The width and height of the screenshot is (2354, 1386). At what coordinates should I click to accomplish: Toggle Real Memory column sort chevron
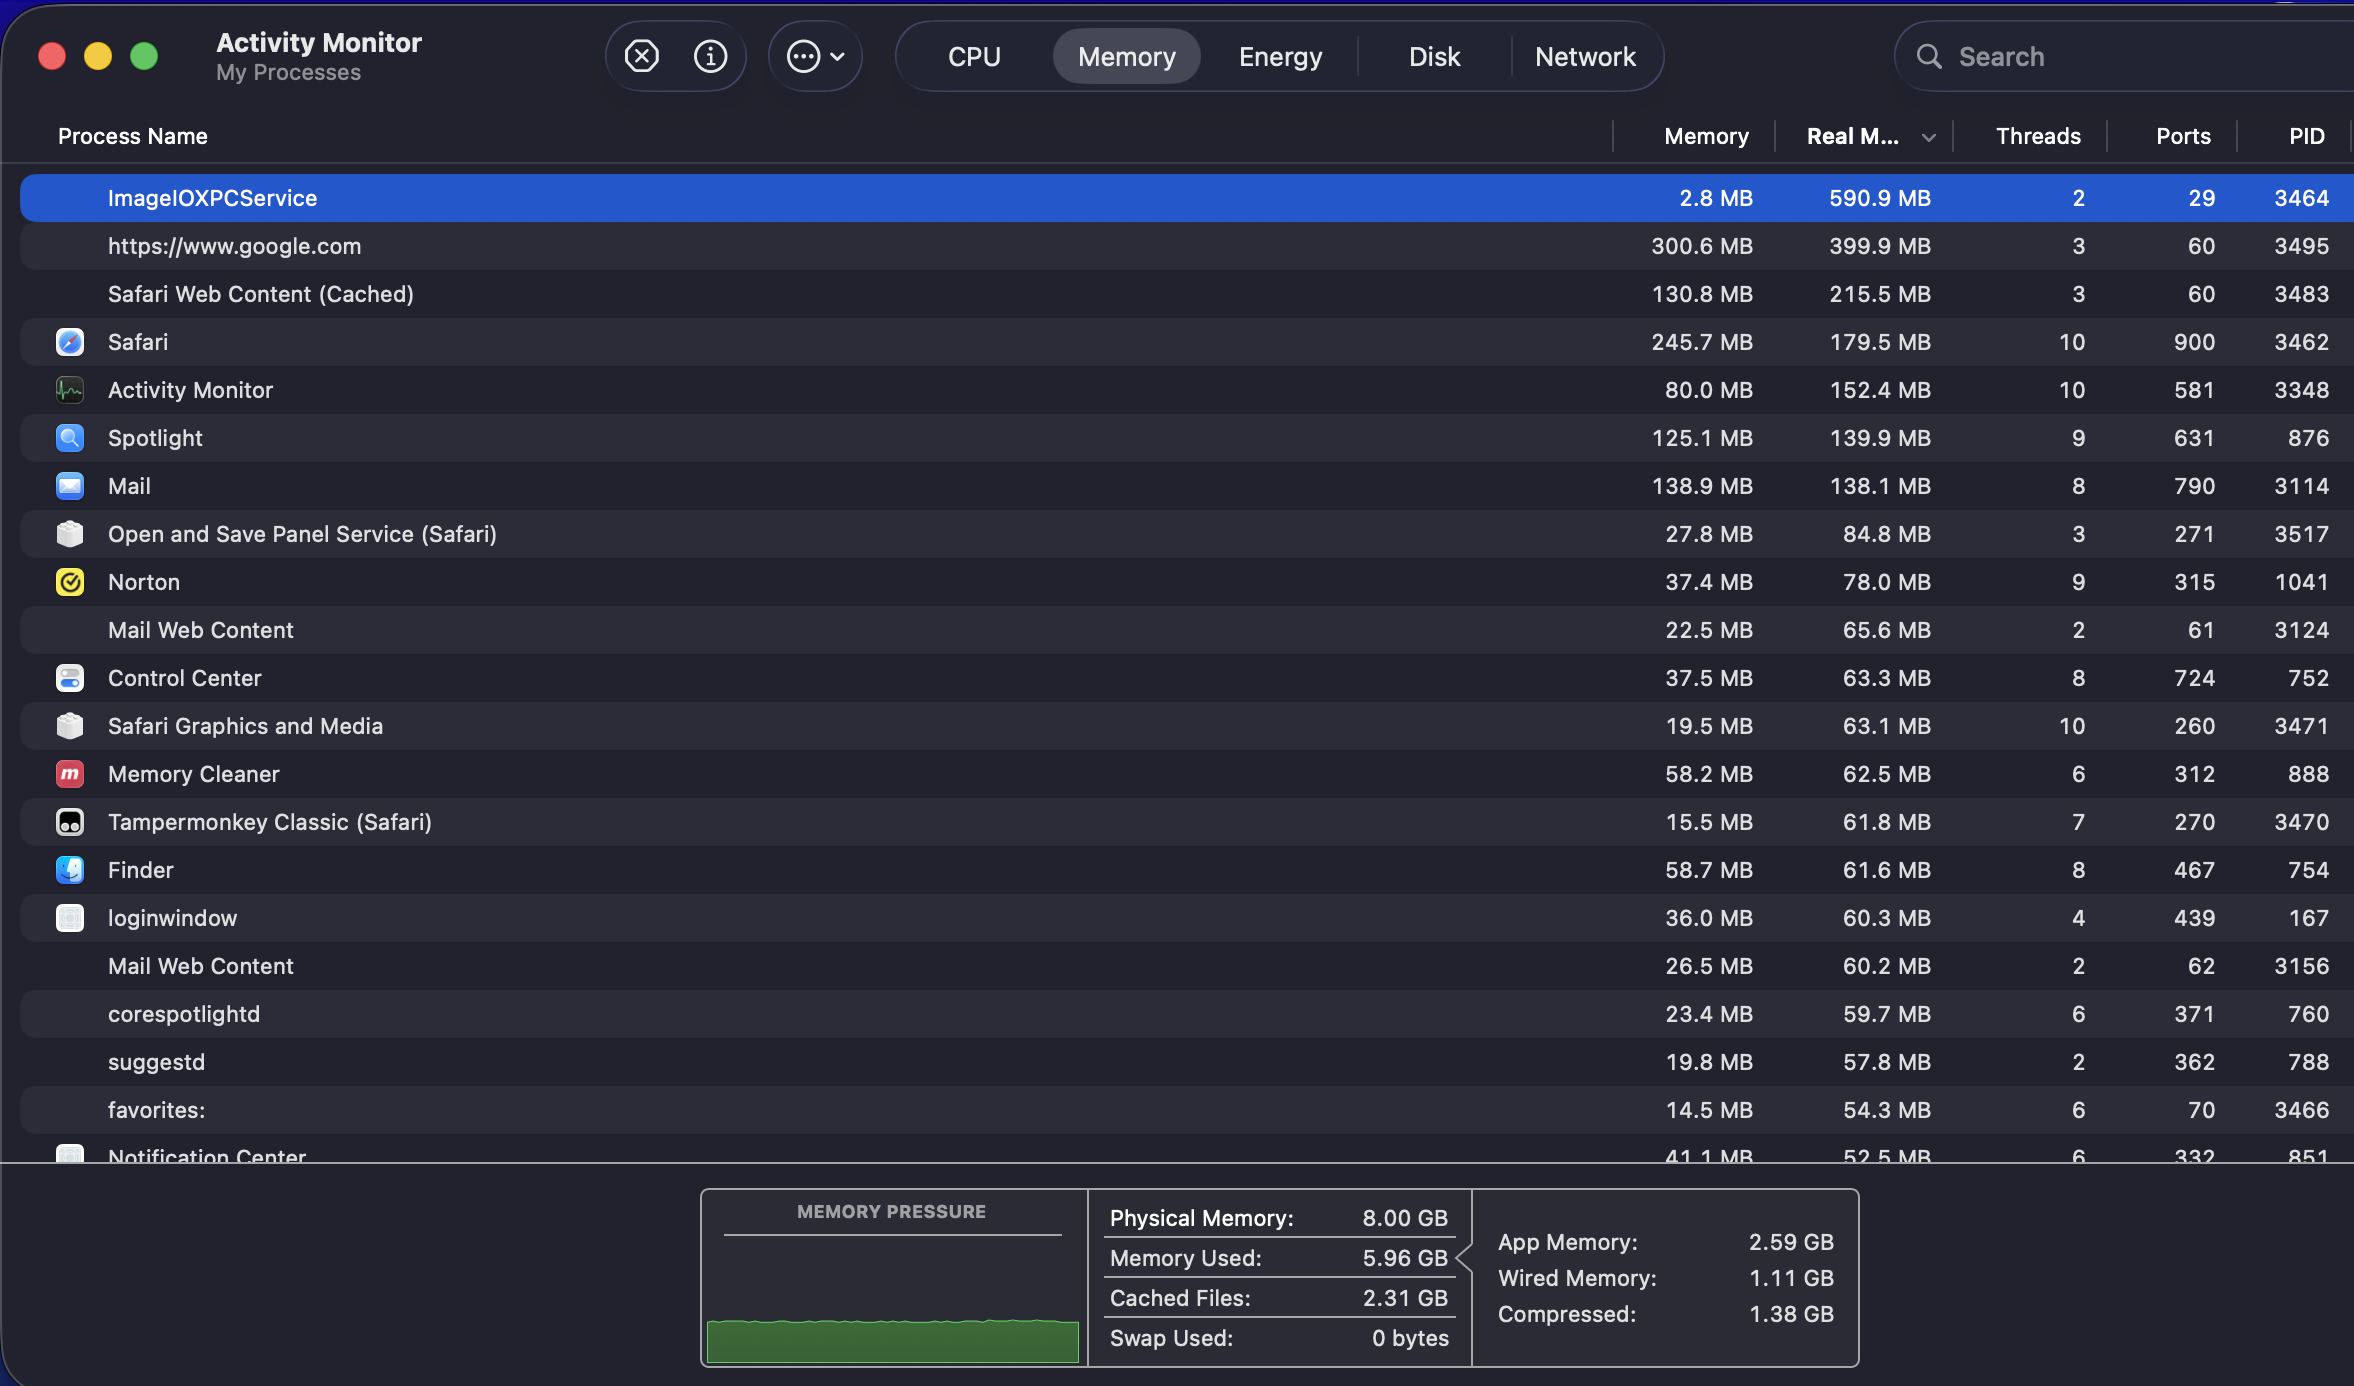1928,137
